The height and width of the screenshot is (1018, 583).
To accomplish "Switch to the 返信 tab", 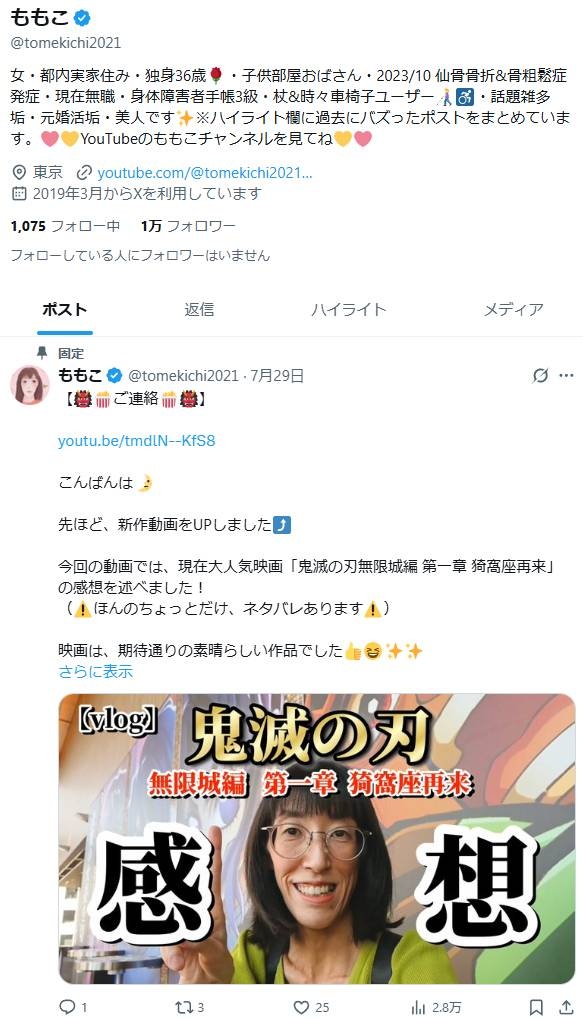I will pyautogui.click(x=199, y=310).
